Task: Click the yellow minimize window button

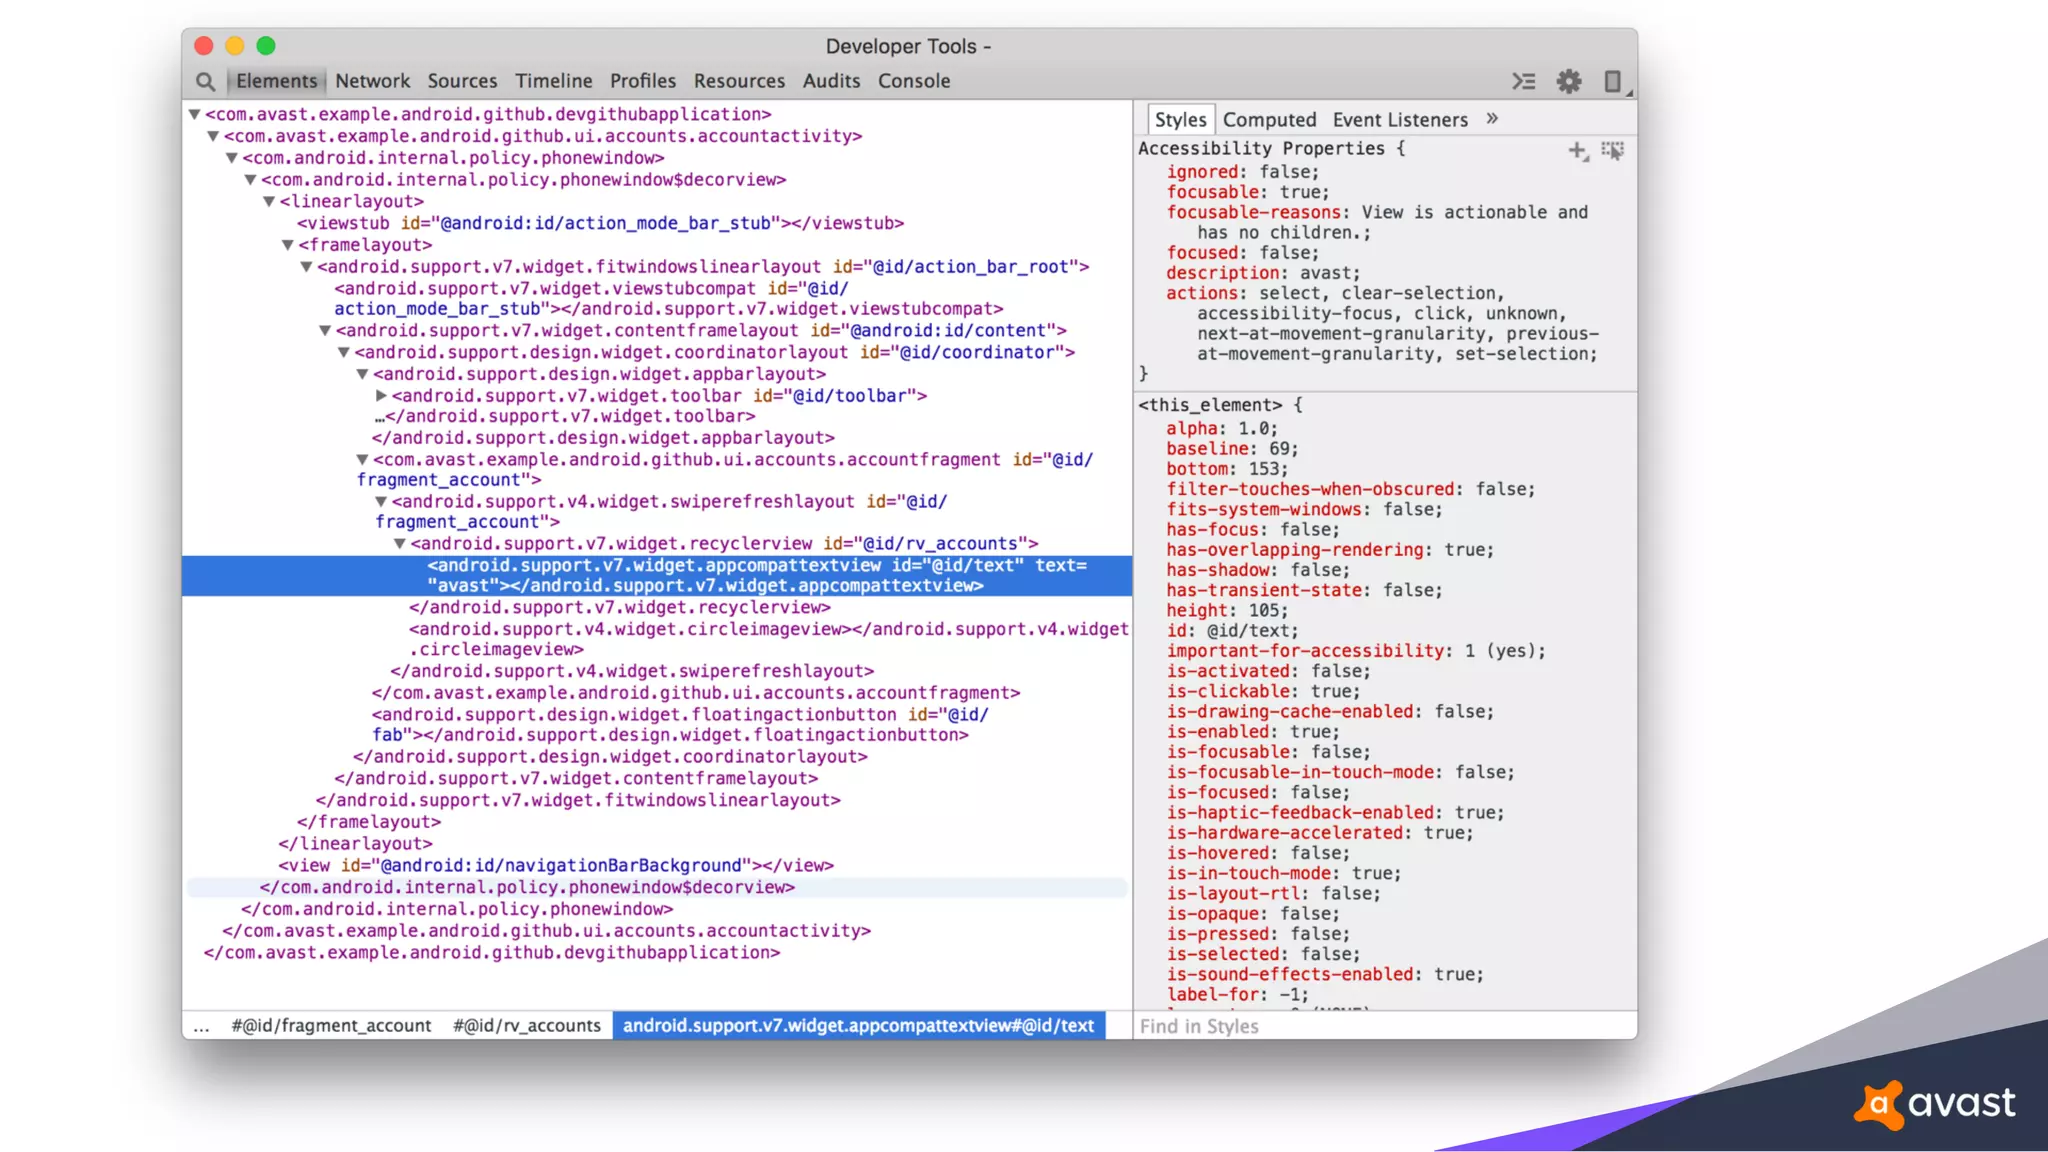Action: 235,46
